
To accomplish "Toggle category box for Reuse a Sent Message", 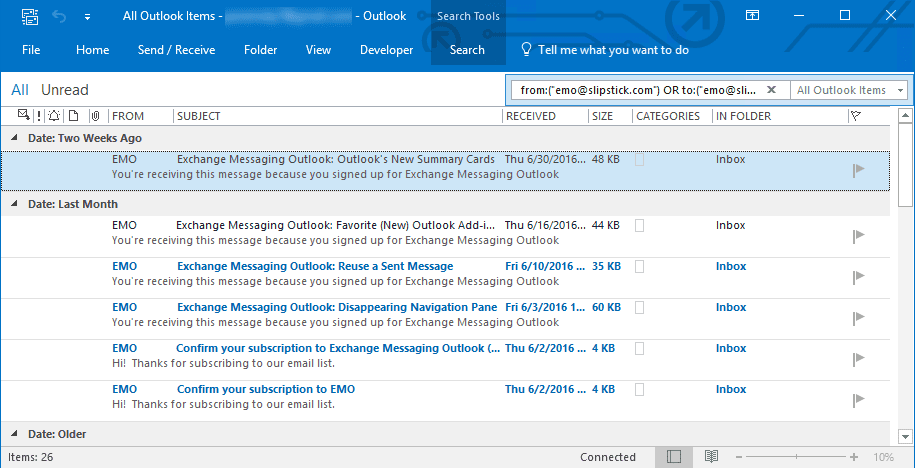I will (x=640, y=267).
